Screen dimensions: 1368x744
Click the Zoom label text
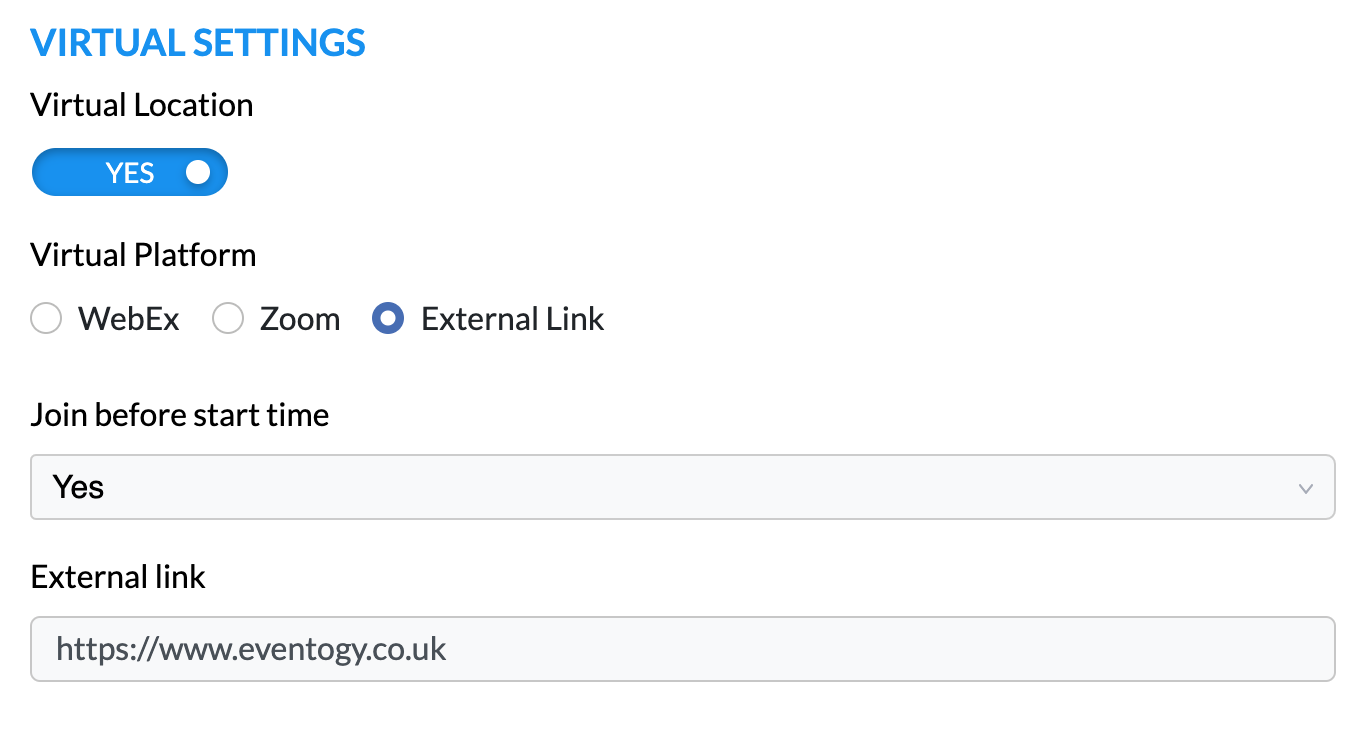[300, 318]
